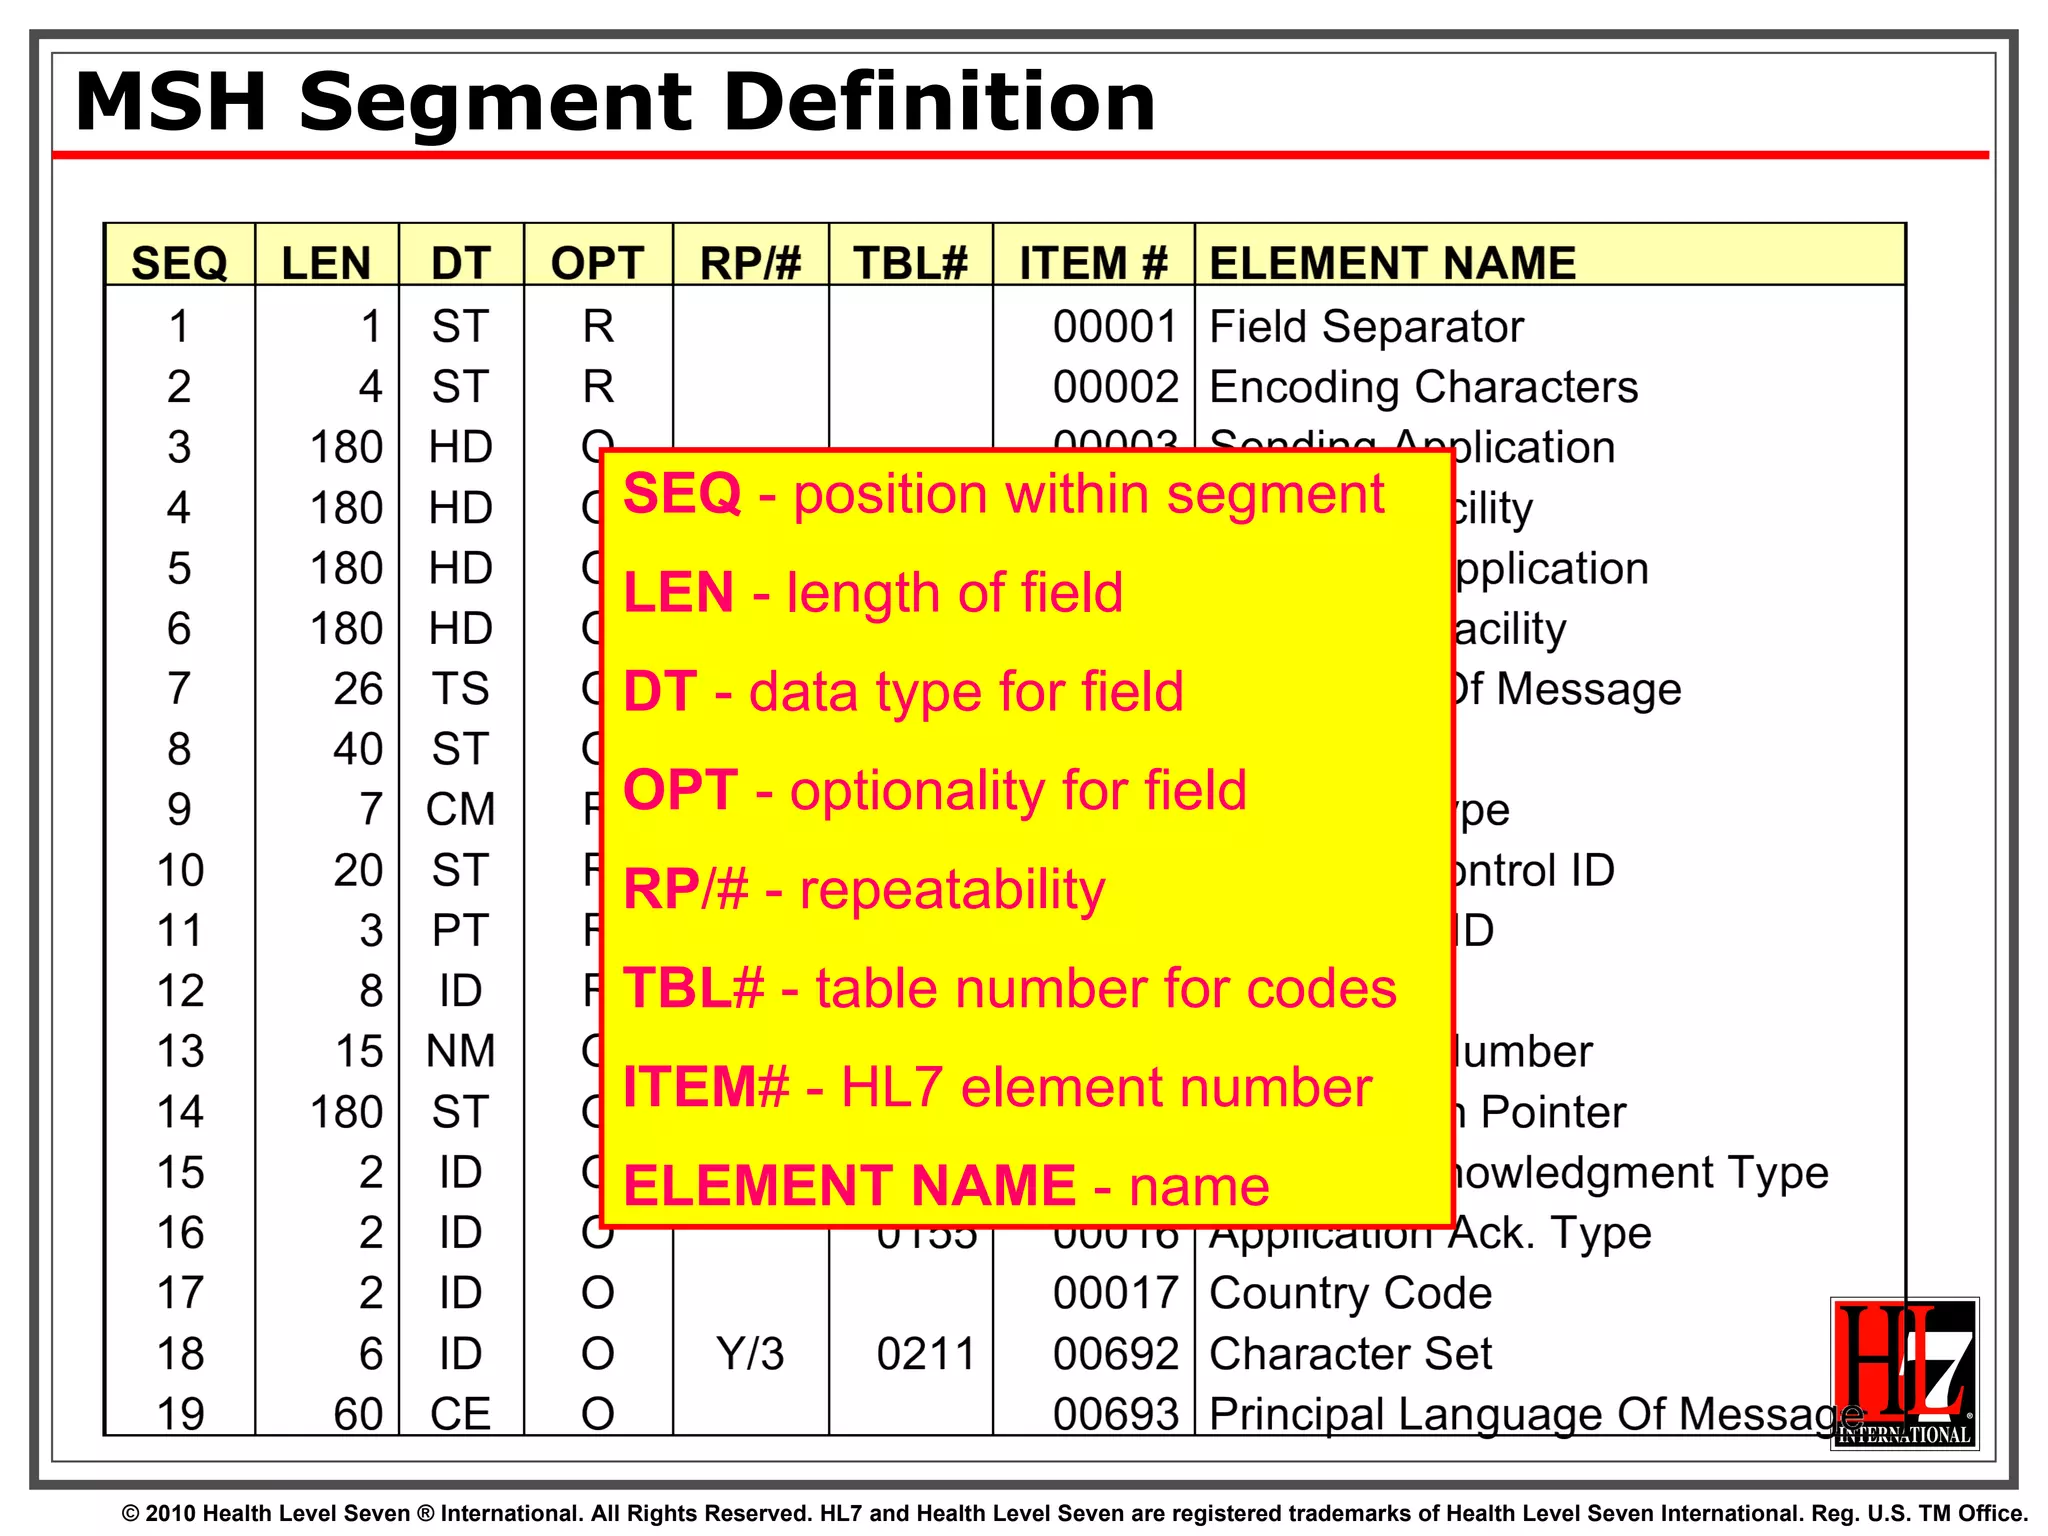Click the length value 26

[358, 689]
